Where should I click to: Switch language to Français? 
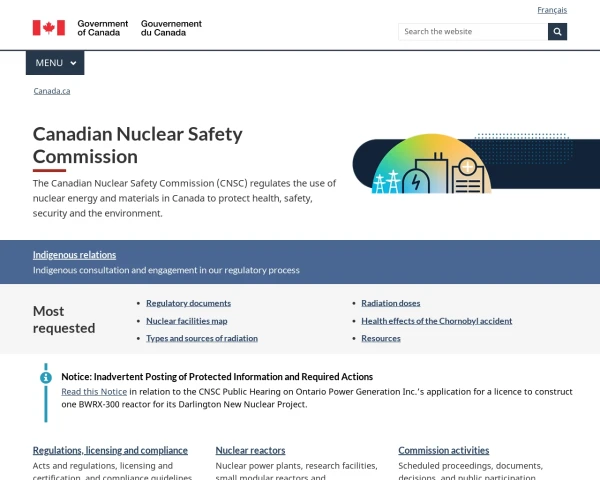point(552,10)
